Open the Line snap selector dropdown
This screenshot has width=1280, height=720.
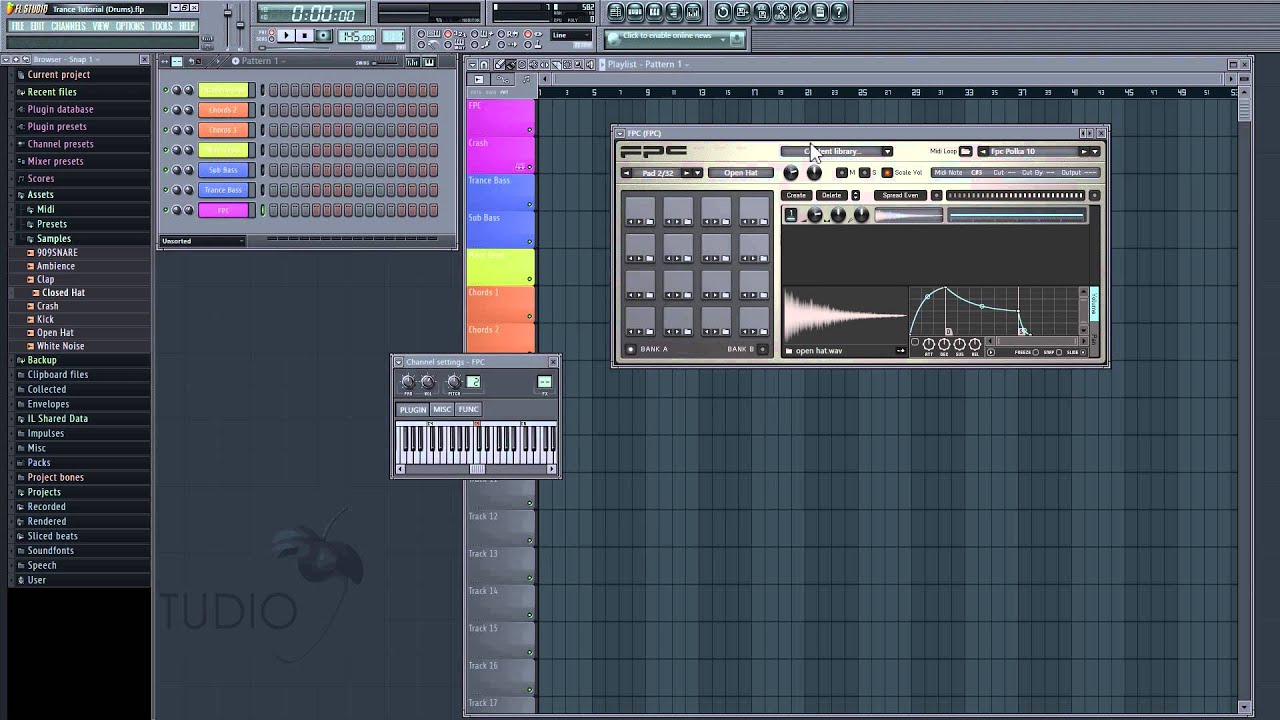572,35
